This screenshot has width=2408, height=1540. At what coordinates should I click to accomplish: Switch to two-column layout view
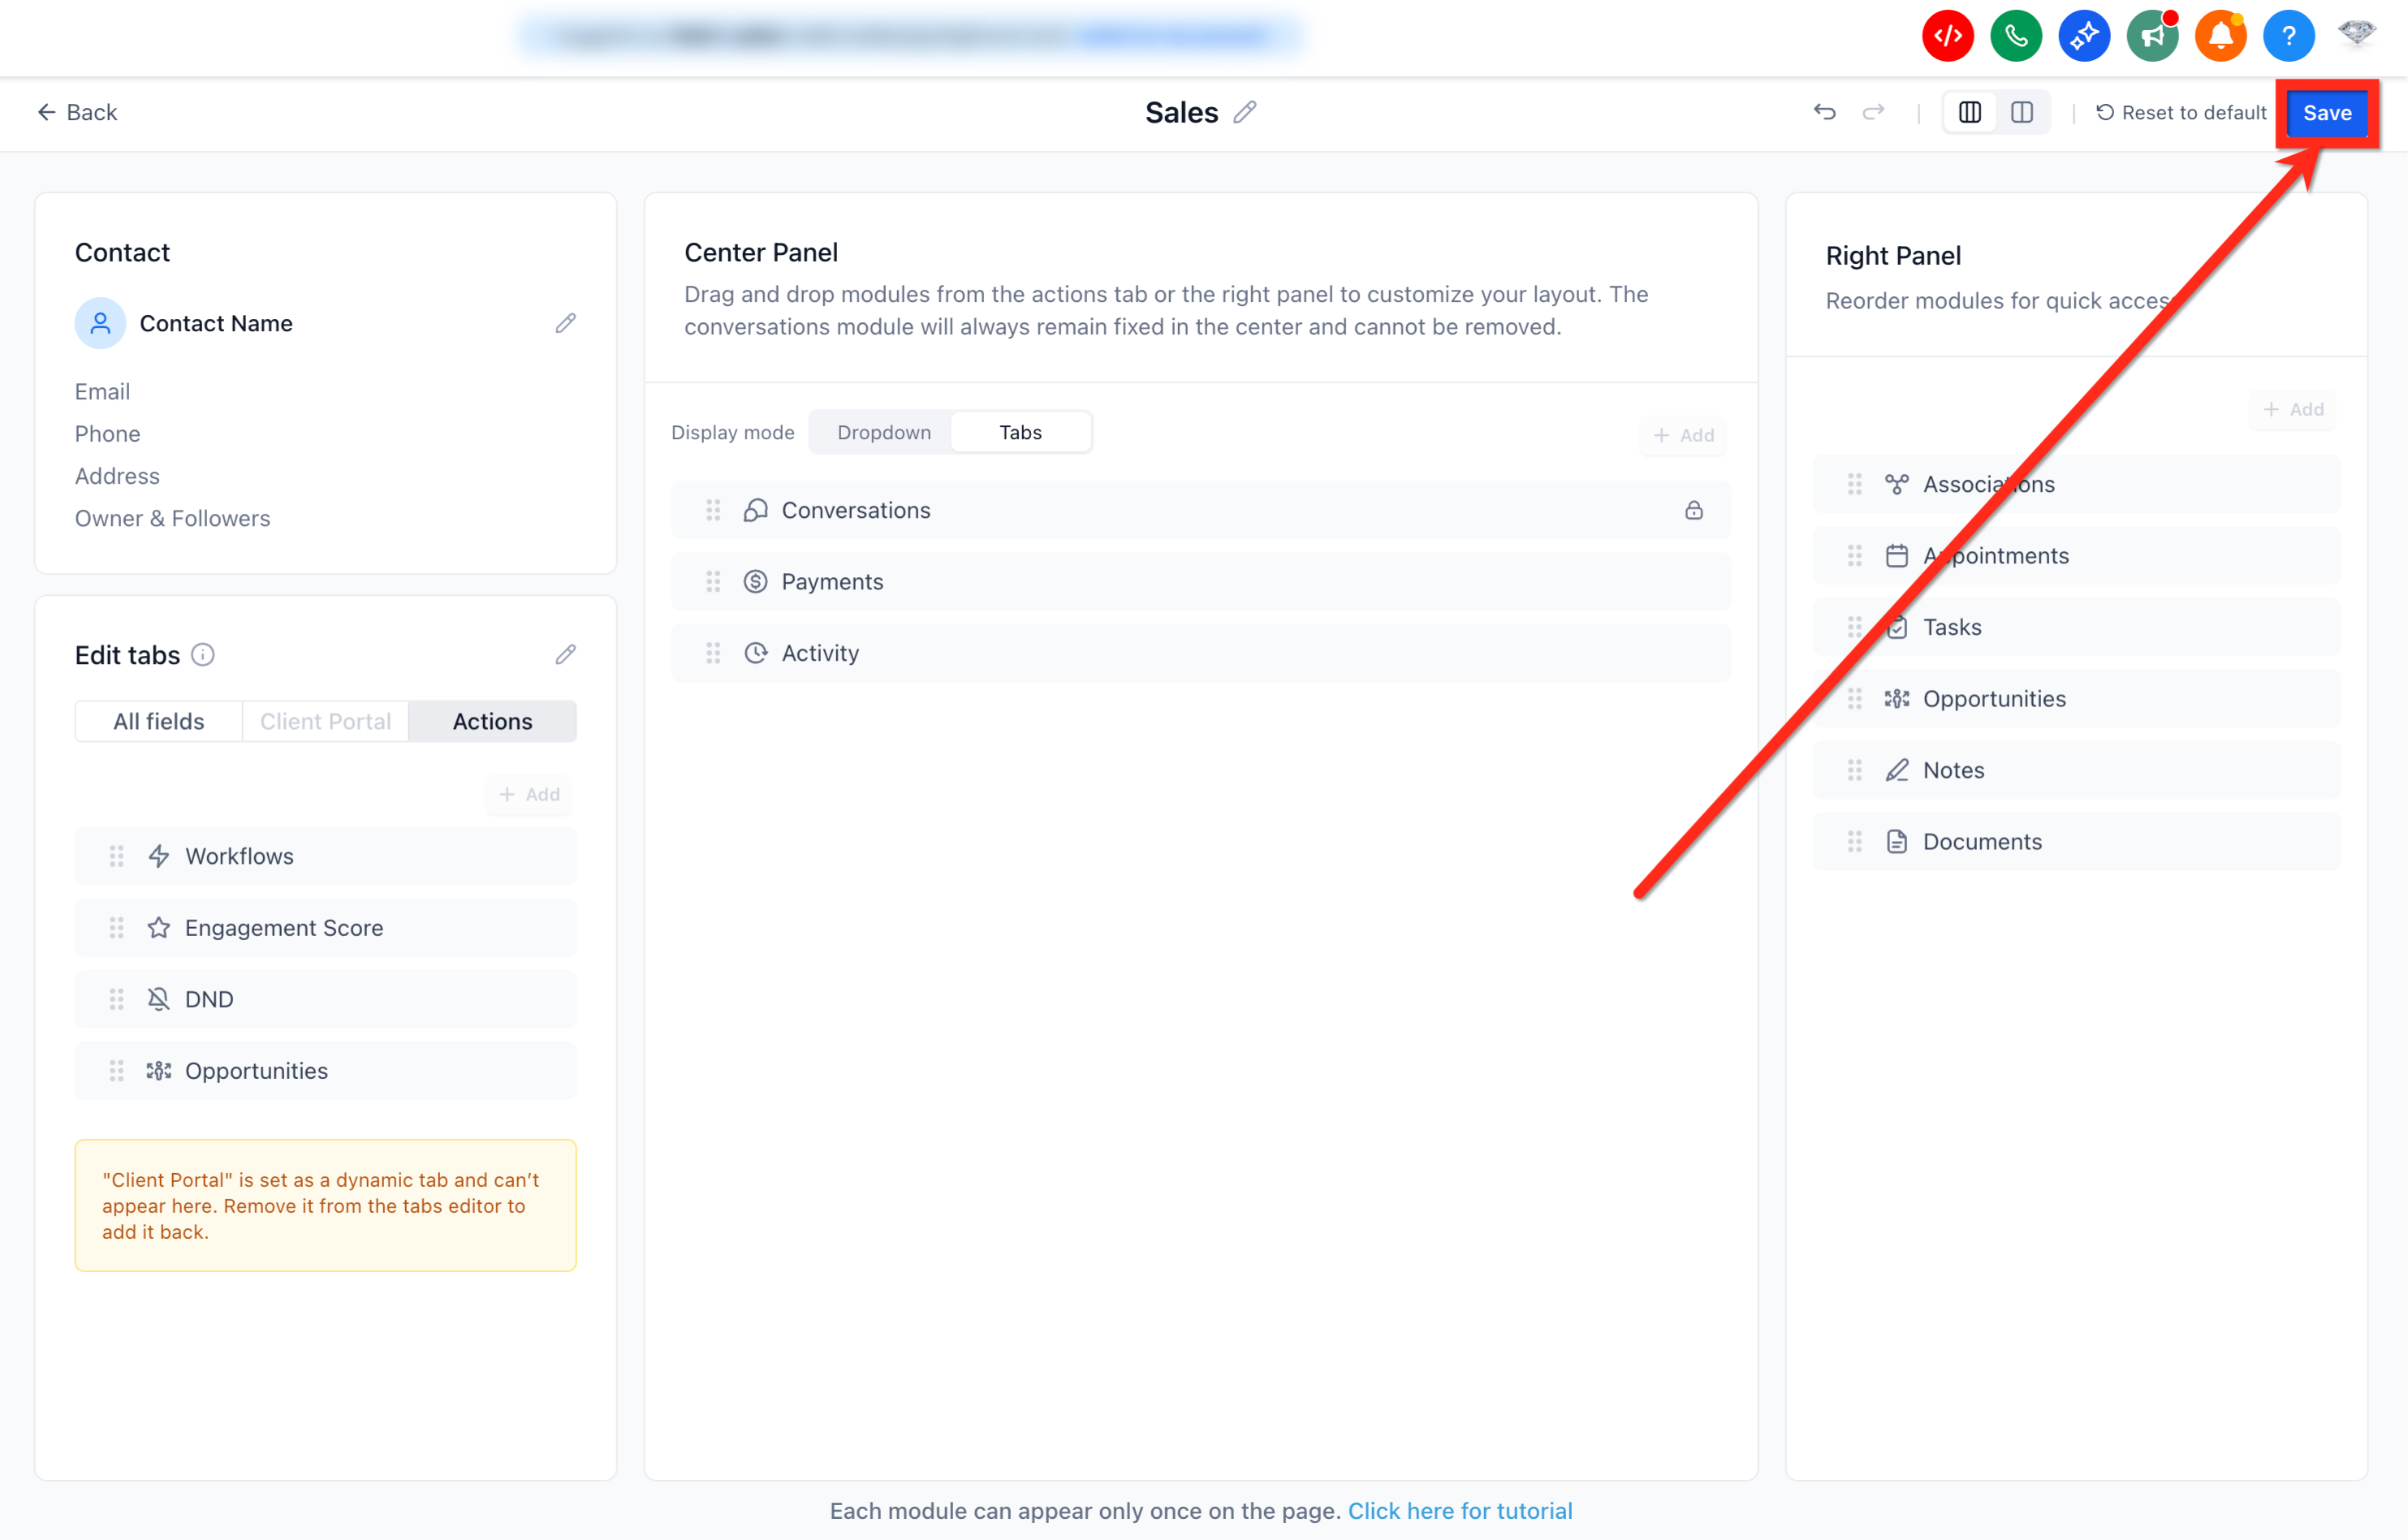2021,112
